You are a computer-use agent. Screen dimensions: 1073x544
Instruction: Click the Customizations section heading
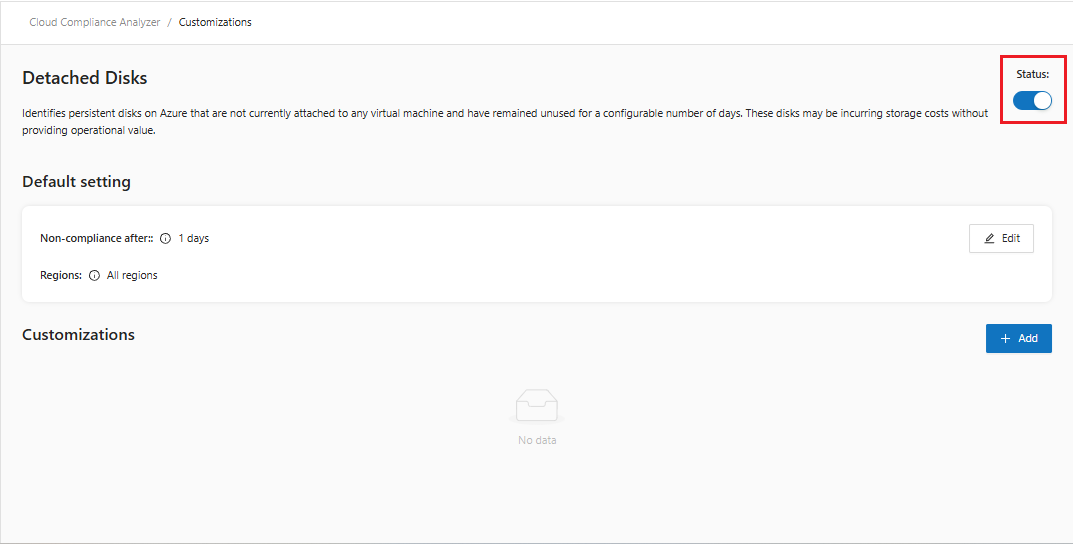click(78, 334)
